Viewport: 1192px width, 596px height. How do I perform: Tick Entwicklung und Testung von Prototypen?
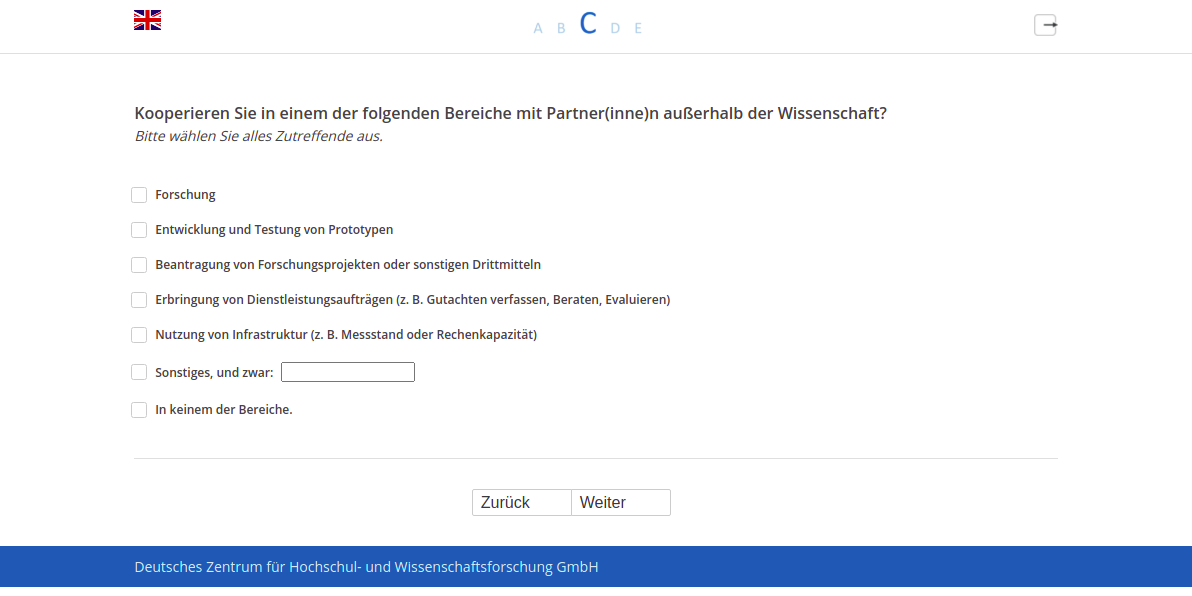pyautogui.click(x=139, y=230)
